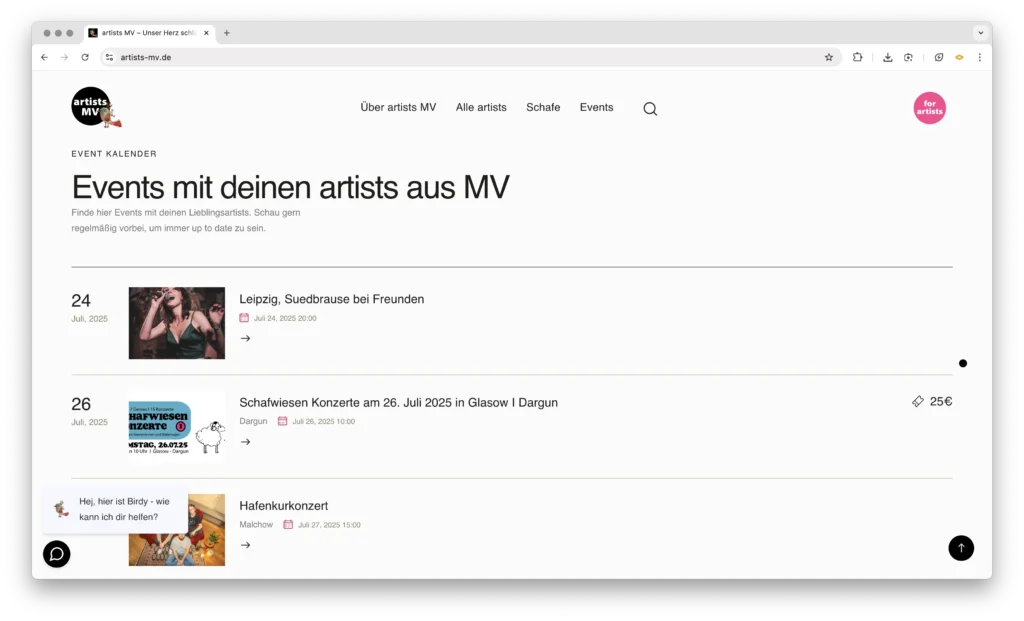The height and width of the screenshot is (621, 1024).
Task: Open the Hafenkurkonzert event link
Action: tap(284, 505)
